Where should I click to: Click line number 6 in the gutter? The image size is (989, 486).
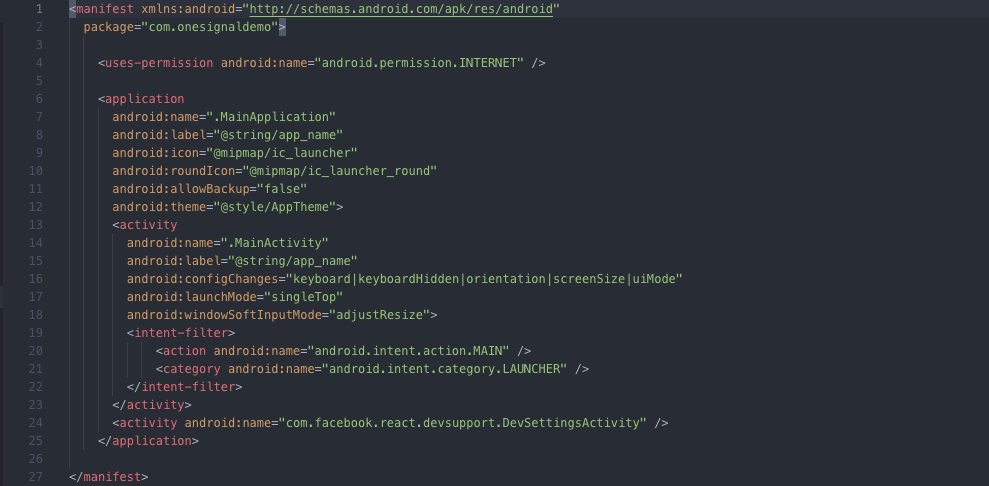(x=40, y=99)
